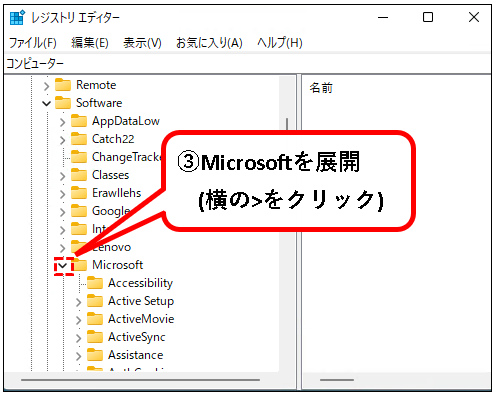Expand the Active Setup key
This screenshot has width=496, height=397.
[78, 302]
